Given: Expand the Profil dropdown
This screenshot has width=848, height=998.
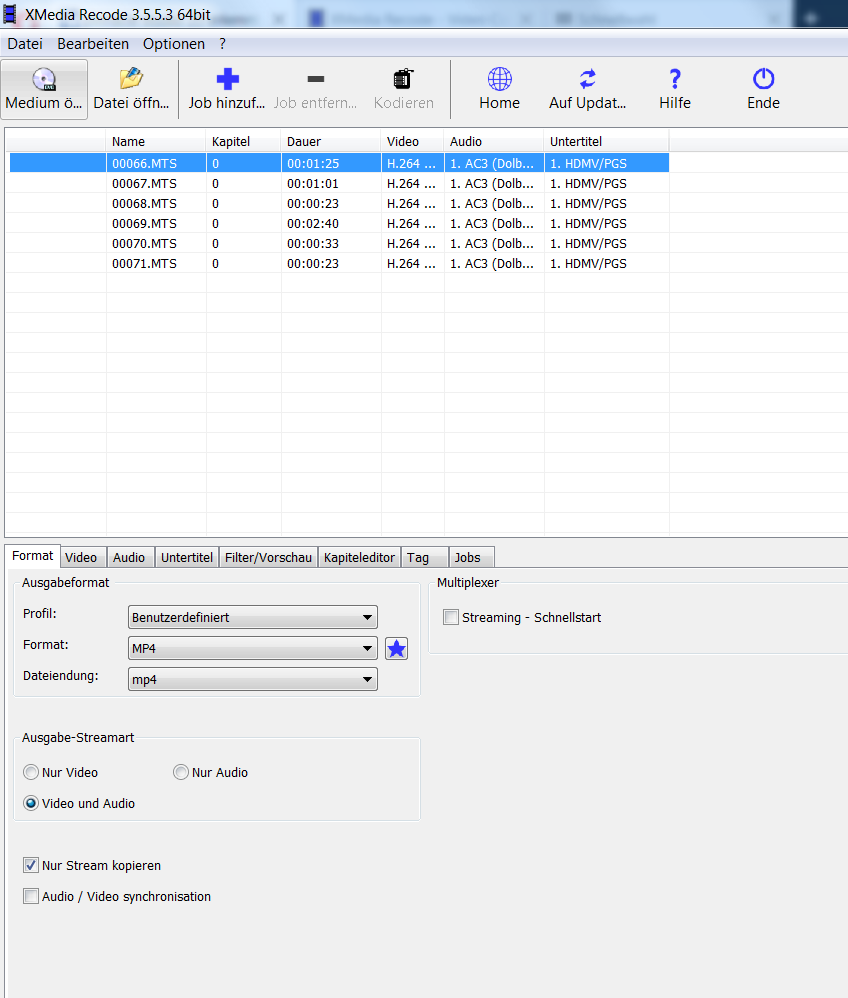Looking at the screenshot, I should 253,617.
